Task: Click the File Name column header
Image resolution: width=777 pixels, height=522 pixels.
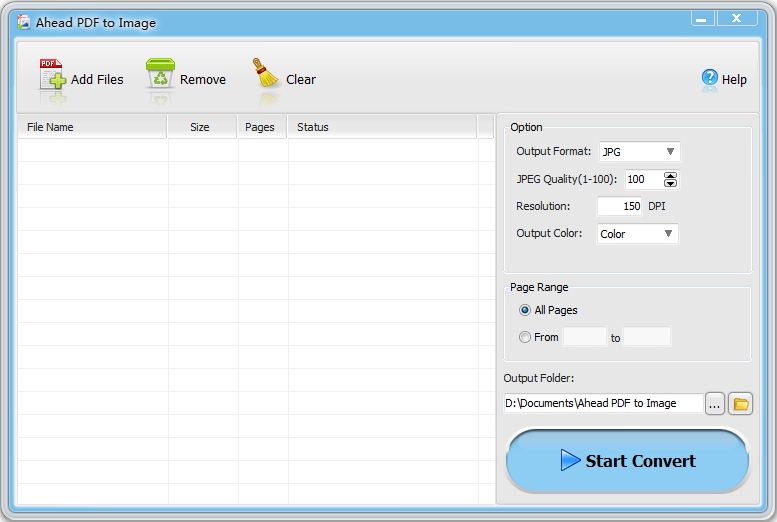Action: (91, 127)
